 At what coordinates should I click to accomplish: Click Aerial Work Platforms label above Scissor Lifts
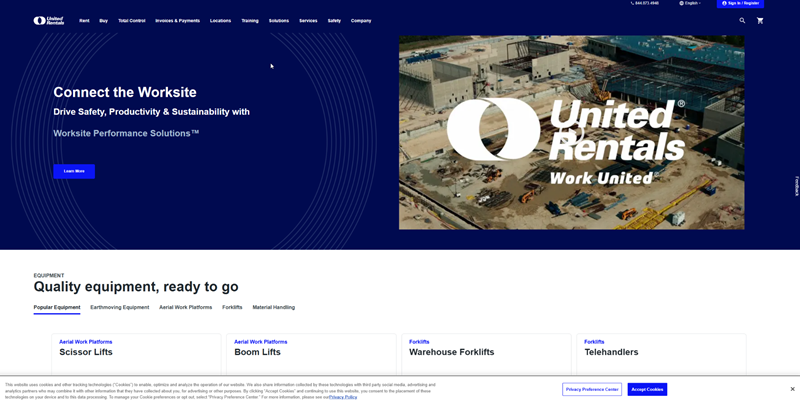86,342
